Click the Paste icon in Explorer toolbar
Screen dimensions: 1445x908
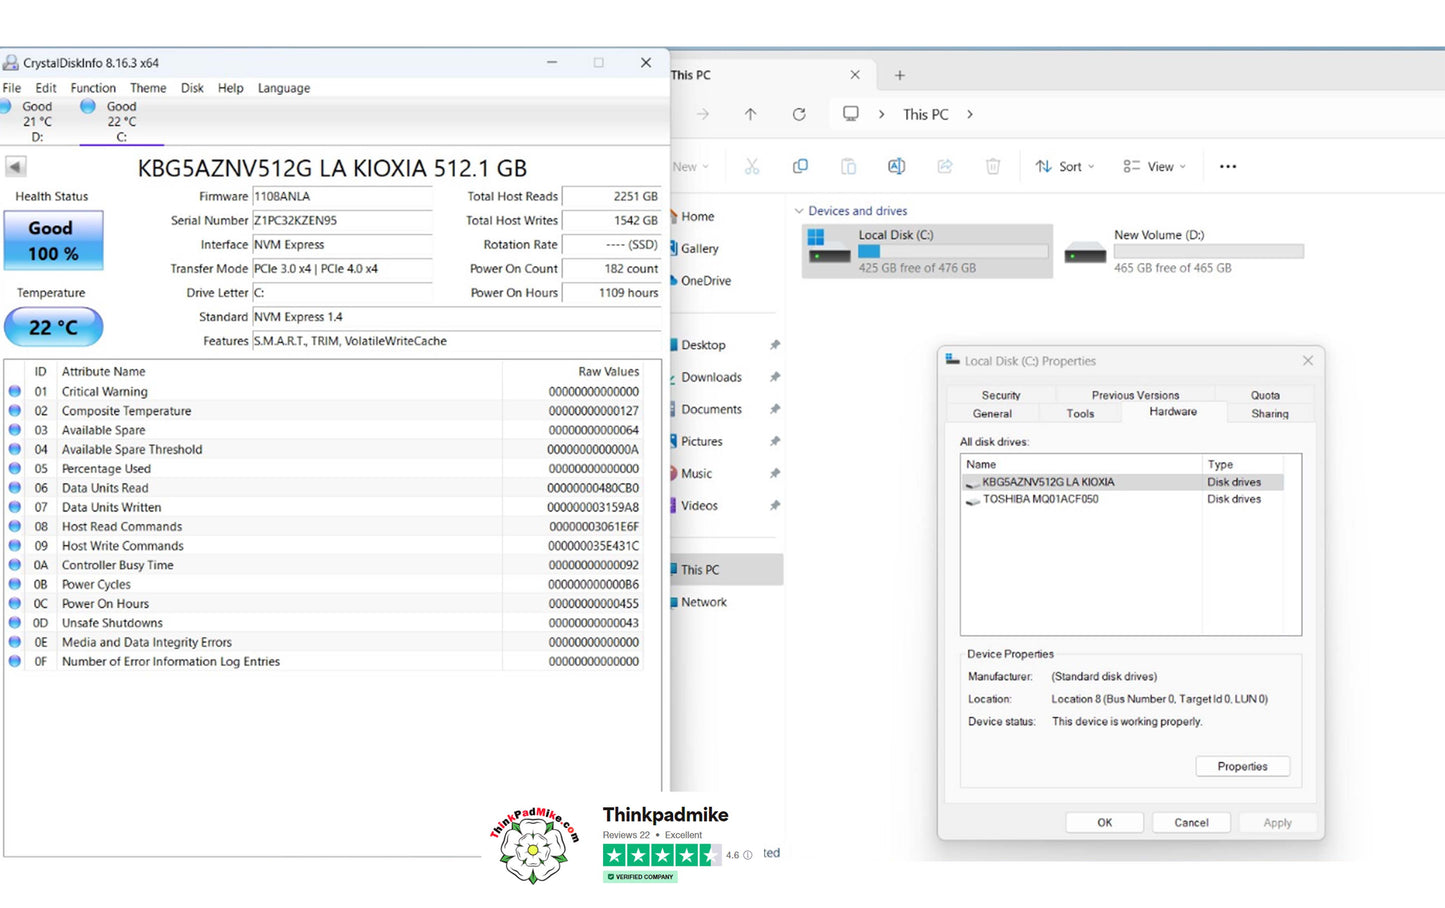click(848, 166)
